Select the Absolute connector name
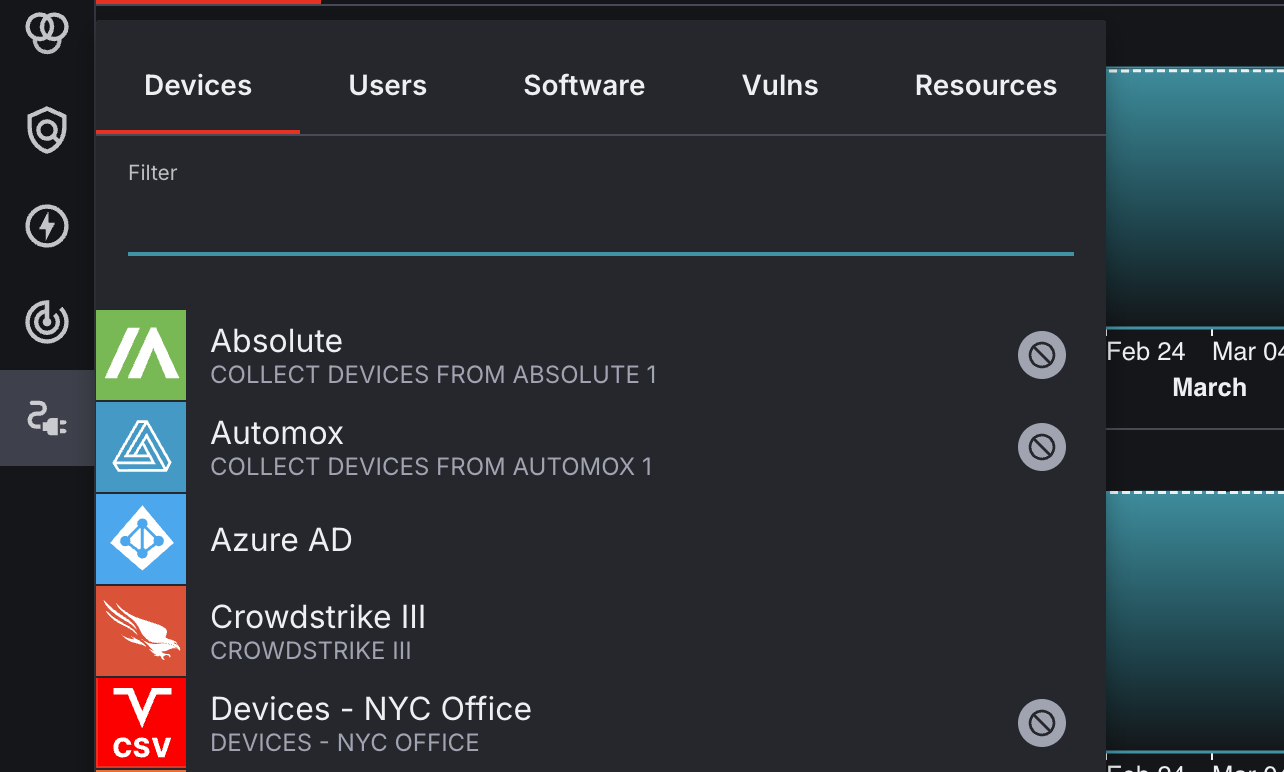 pyautogui.click(x=277, y=341)
